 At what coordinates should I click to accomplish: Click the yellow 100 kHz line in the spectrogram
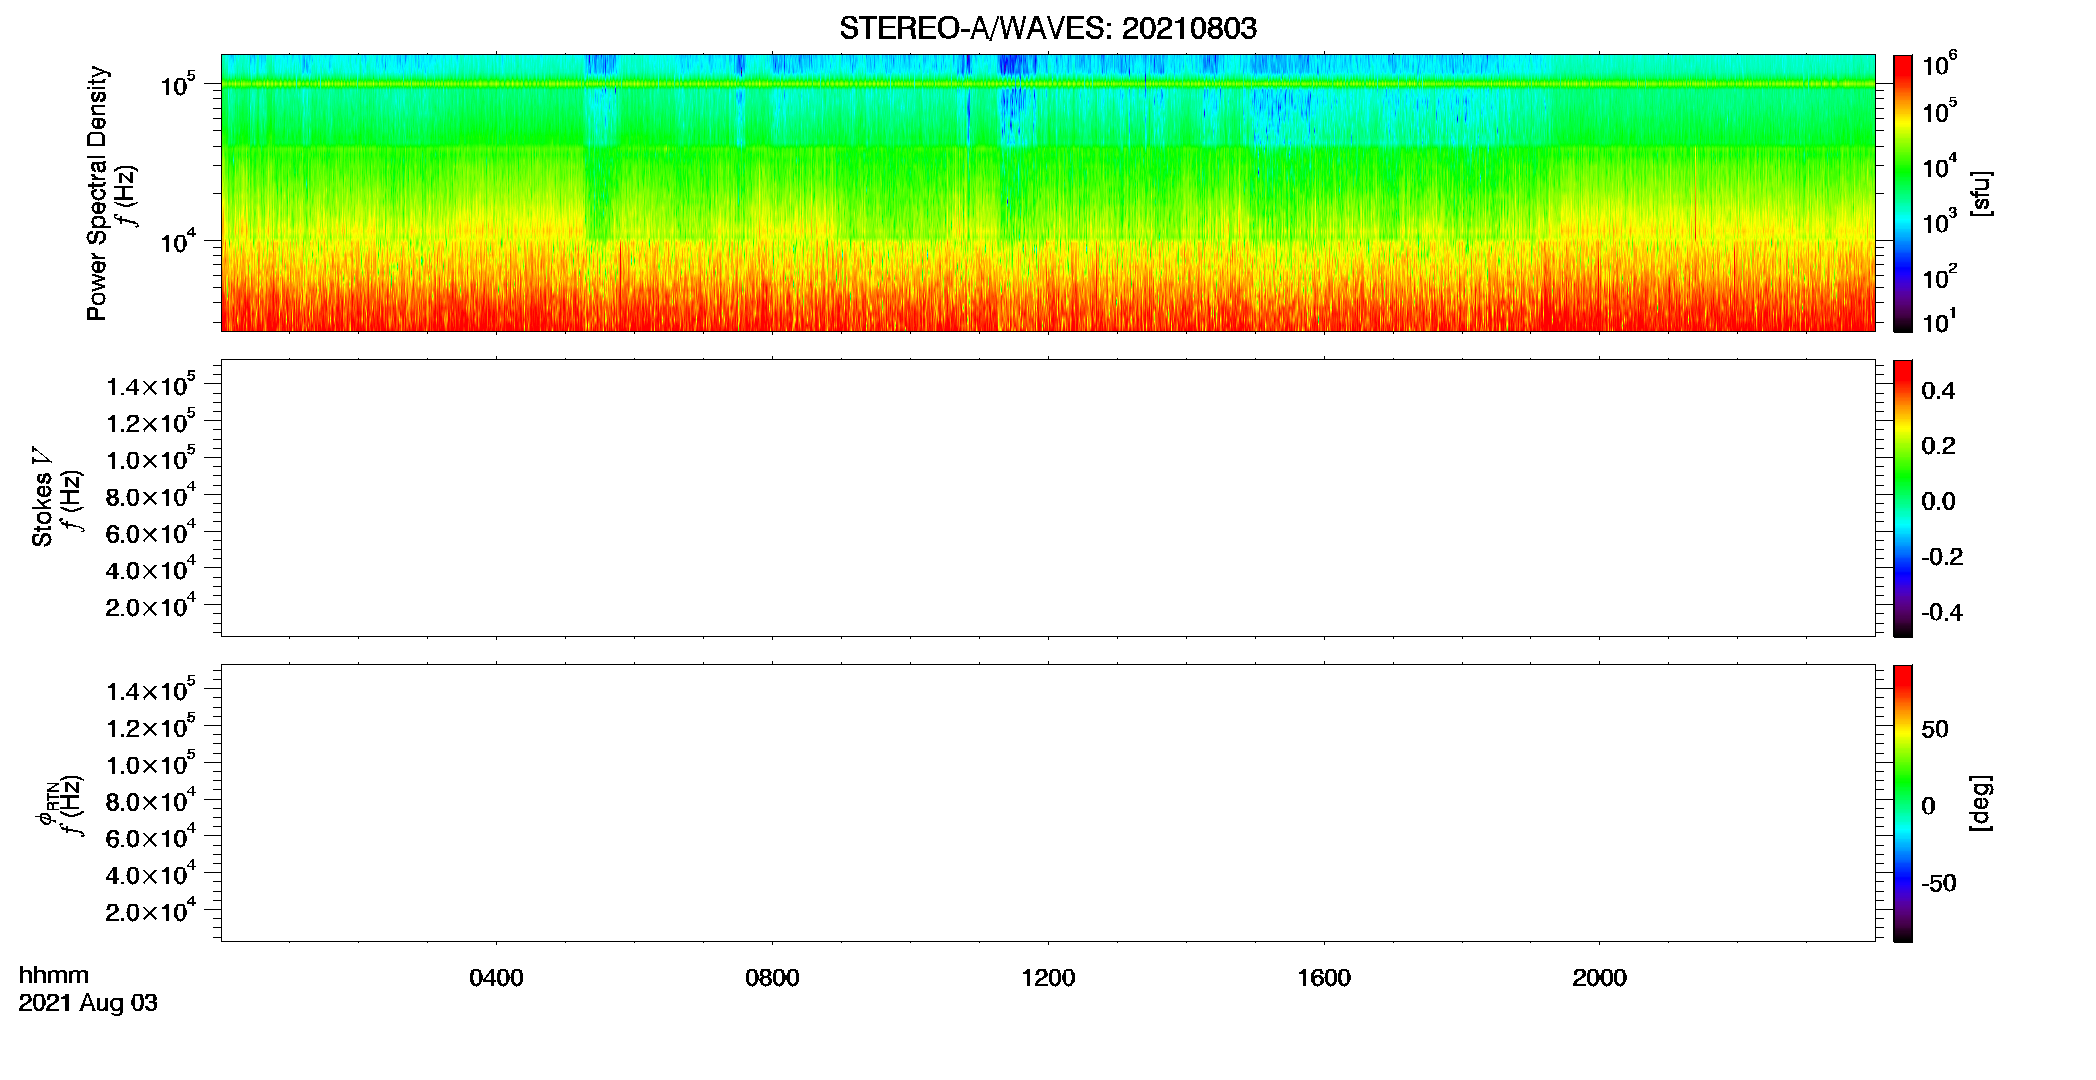[1048, 84]
